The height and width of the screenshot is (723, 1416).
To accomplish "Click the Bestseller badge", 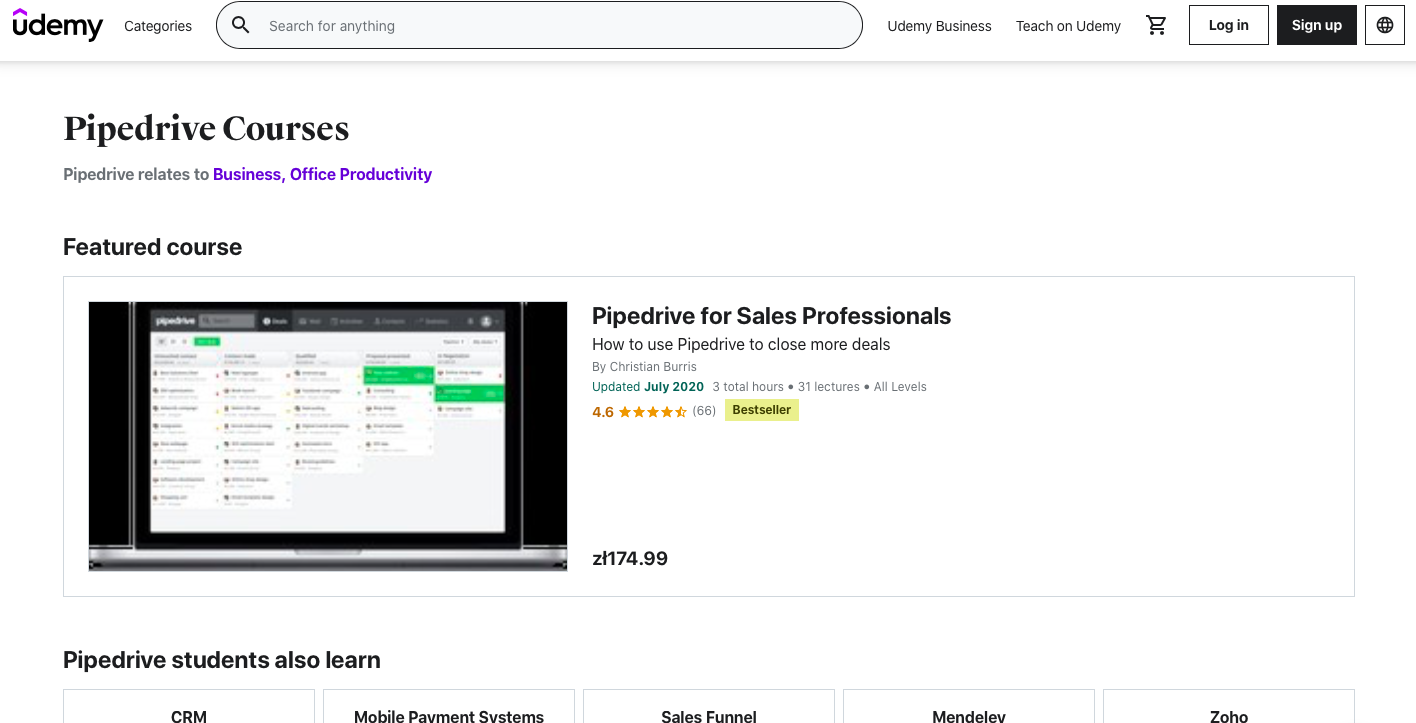I will pos(761,410).
